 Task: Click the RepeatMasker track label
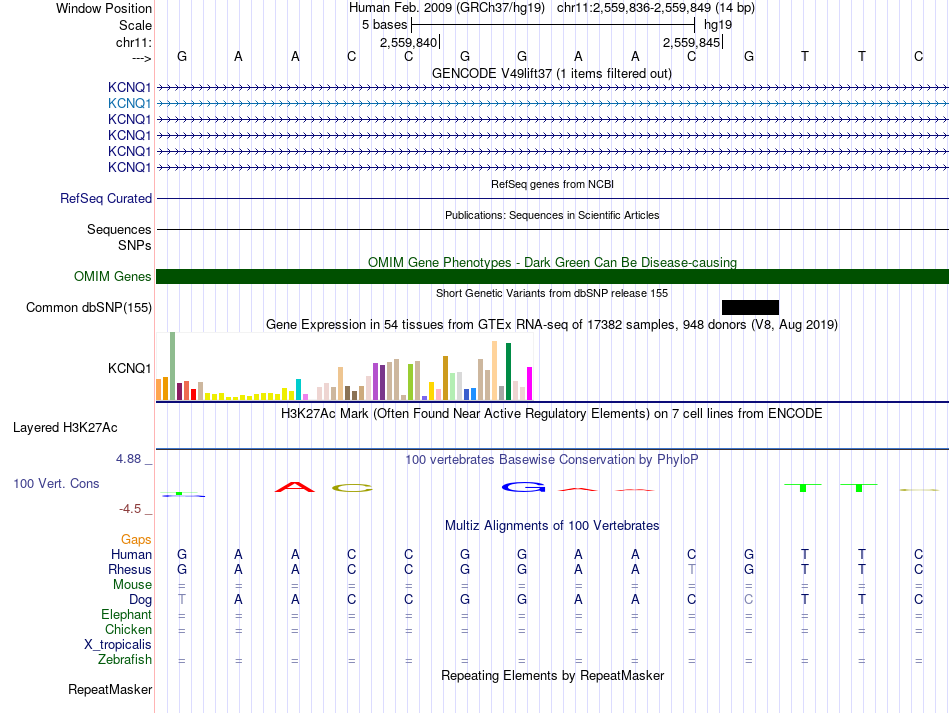click(110, 689)
